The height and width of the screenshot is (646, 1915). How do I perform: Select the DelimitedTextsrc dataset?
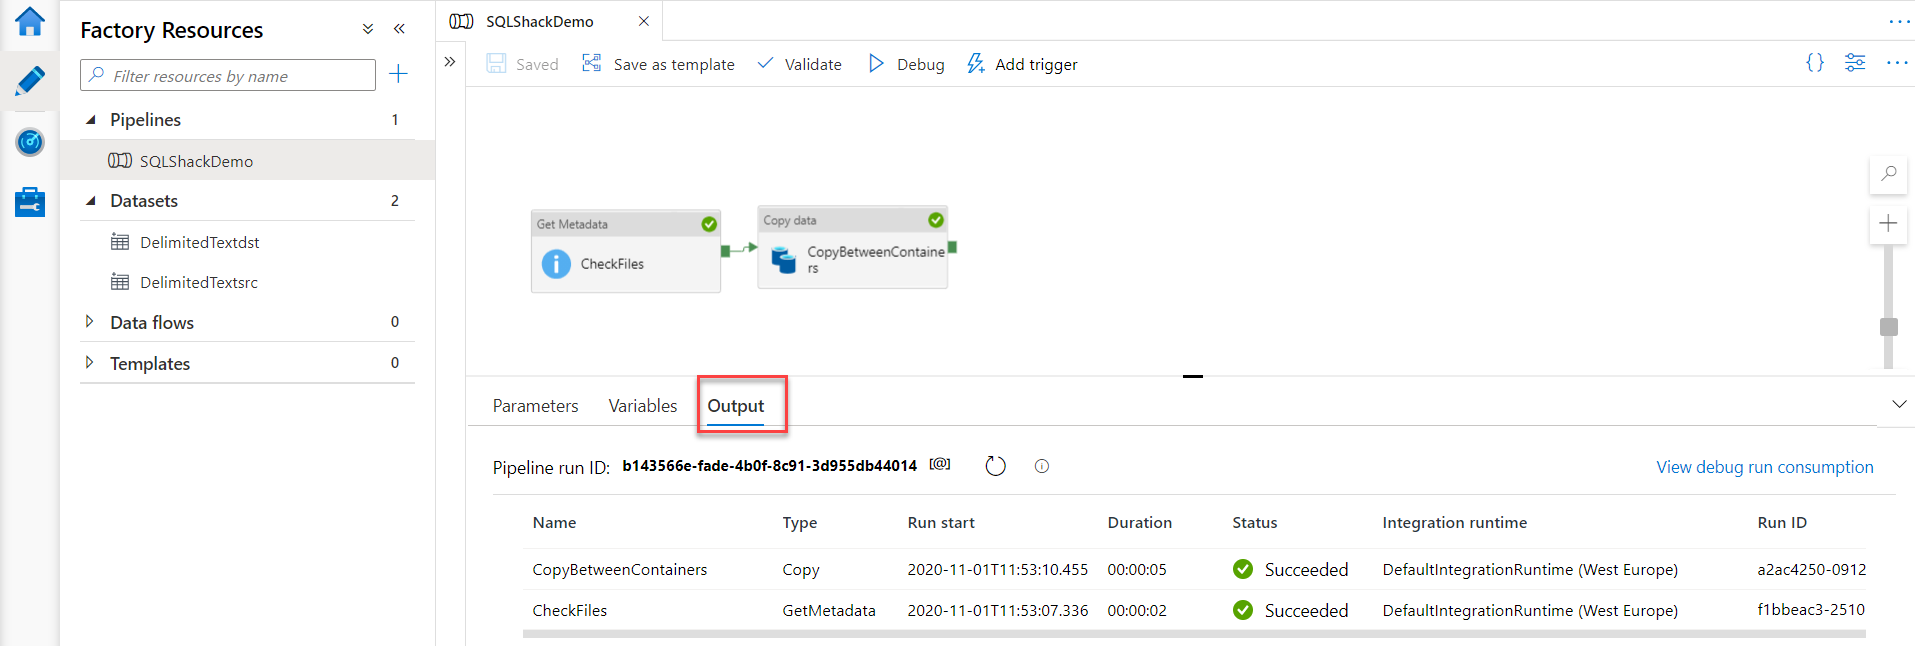click(x=199, y=283)
